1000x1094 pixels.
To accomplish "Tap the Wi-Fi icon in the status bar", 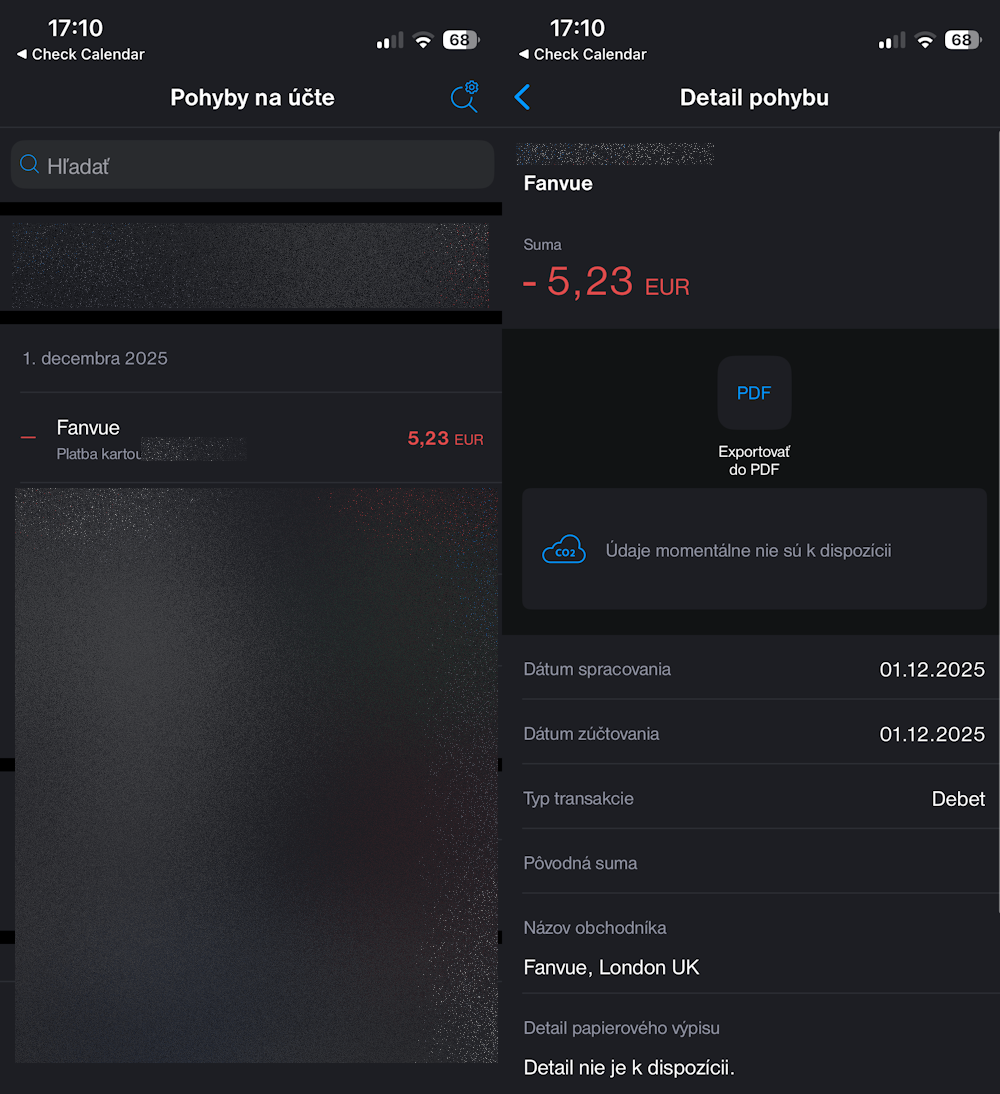I will 423,40.
